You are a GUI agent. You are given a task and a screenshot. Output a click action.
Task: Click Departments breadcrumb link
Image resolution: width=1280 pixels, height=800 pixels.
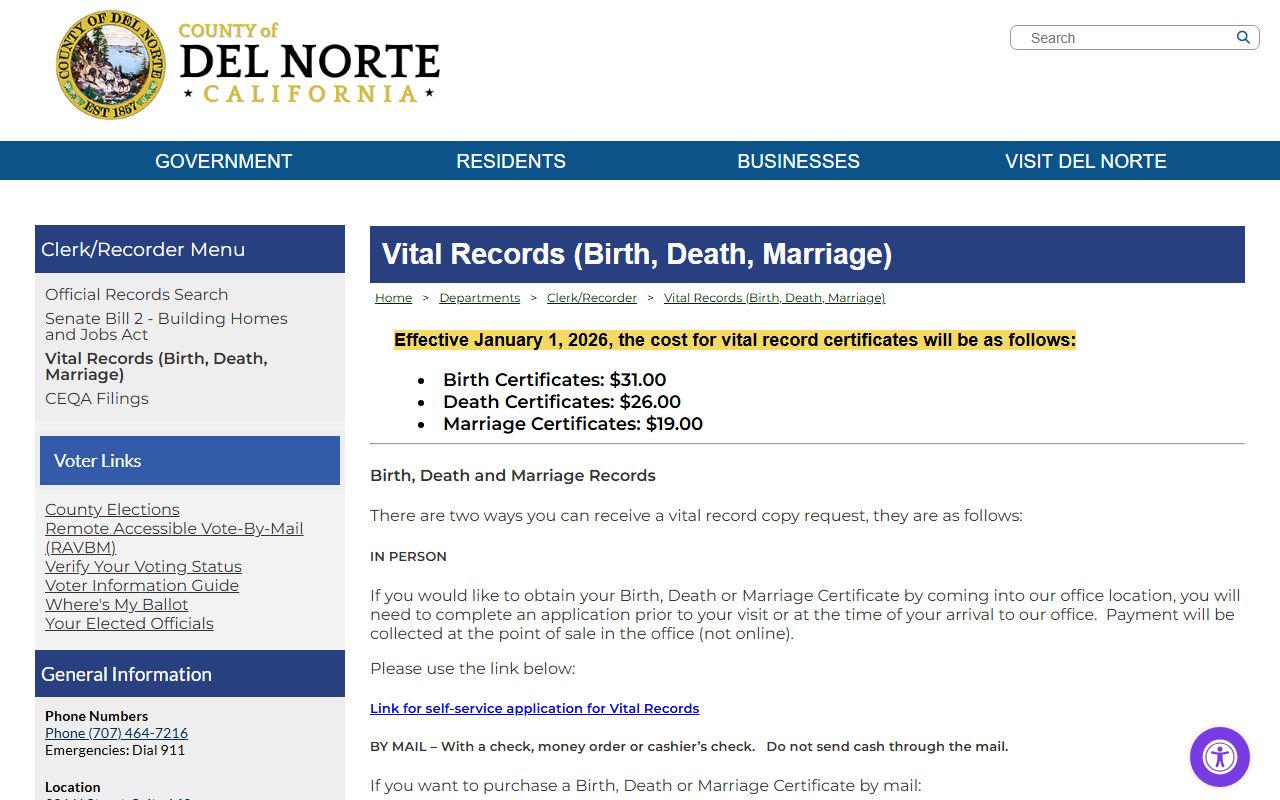480,298
